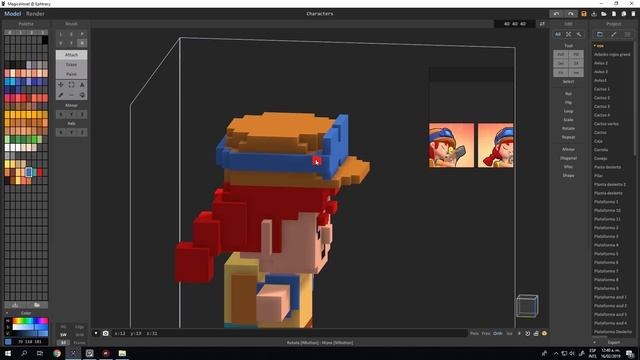The image size is (640, 360).
Task: Click the wrench icon in Edit panel
Action: (579, 34)
